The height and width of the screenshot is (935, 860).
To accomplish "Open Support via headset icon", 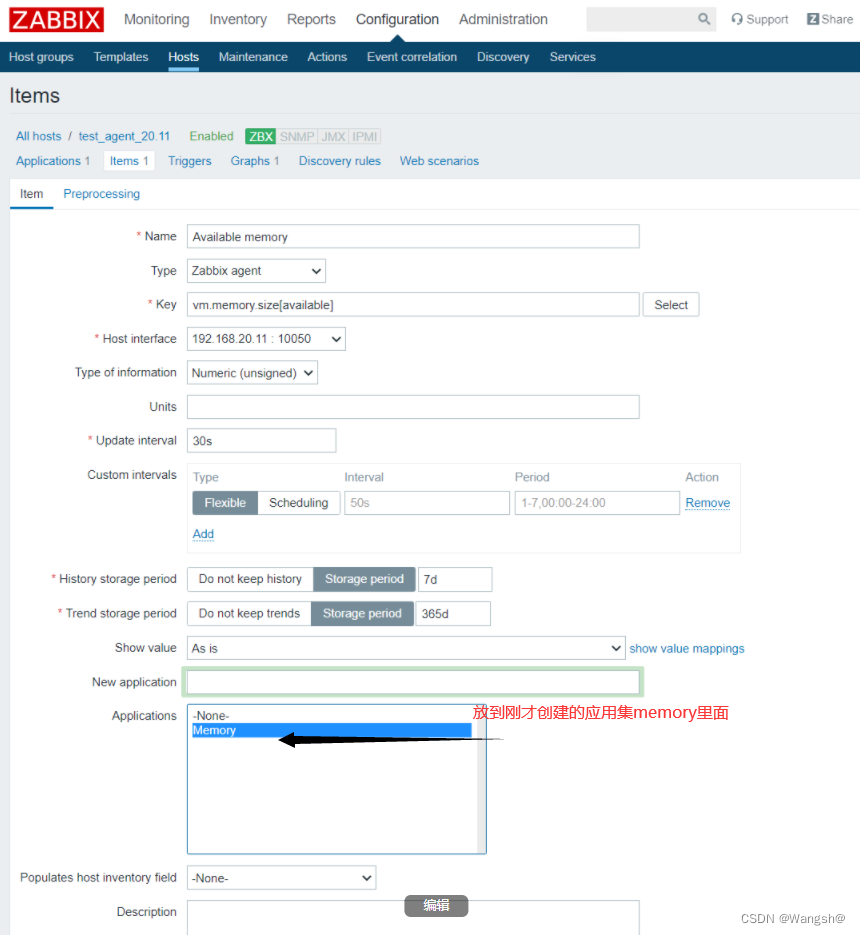I will pyautogui.click(x=737, y=19).
